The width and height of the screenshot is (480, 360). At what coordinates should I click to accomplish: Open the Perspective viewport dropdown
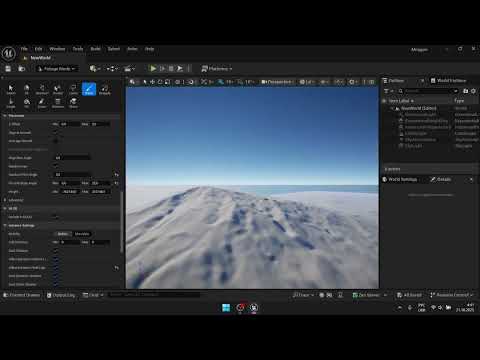(x=277, y=82)
